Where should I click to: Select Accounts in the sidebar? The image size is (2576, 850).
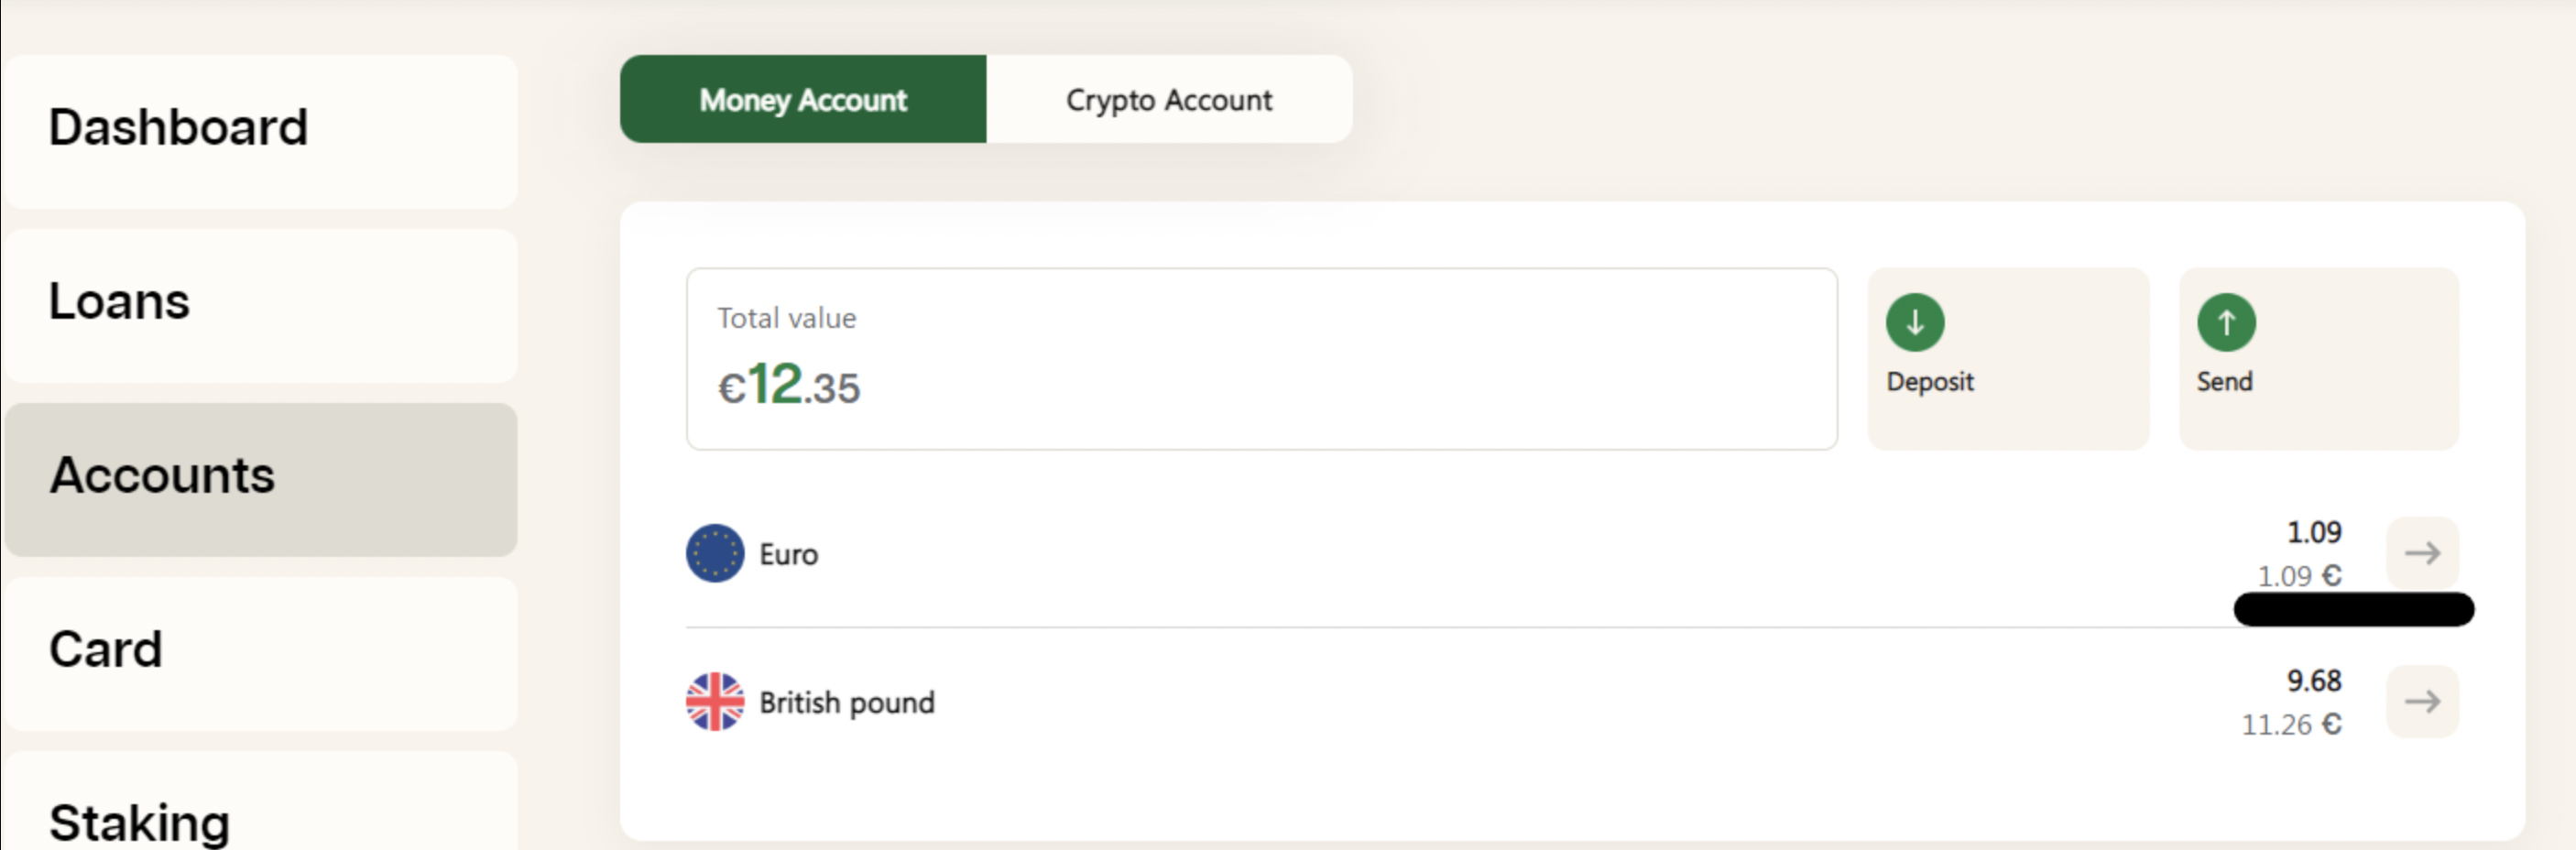(260, 479)
